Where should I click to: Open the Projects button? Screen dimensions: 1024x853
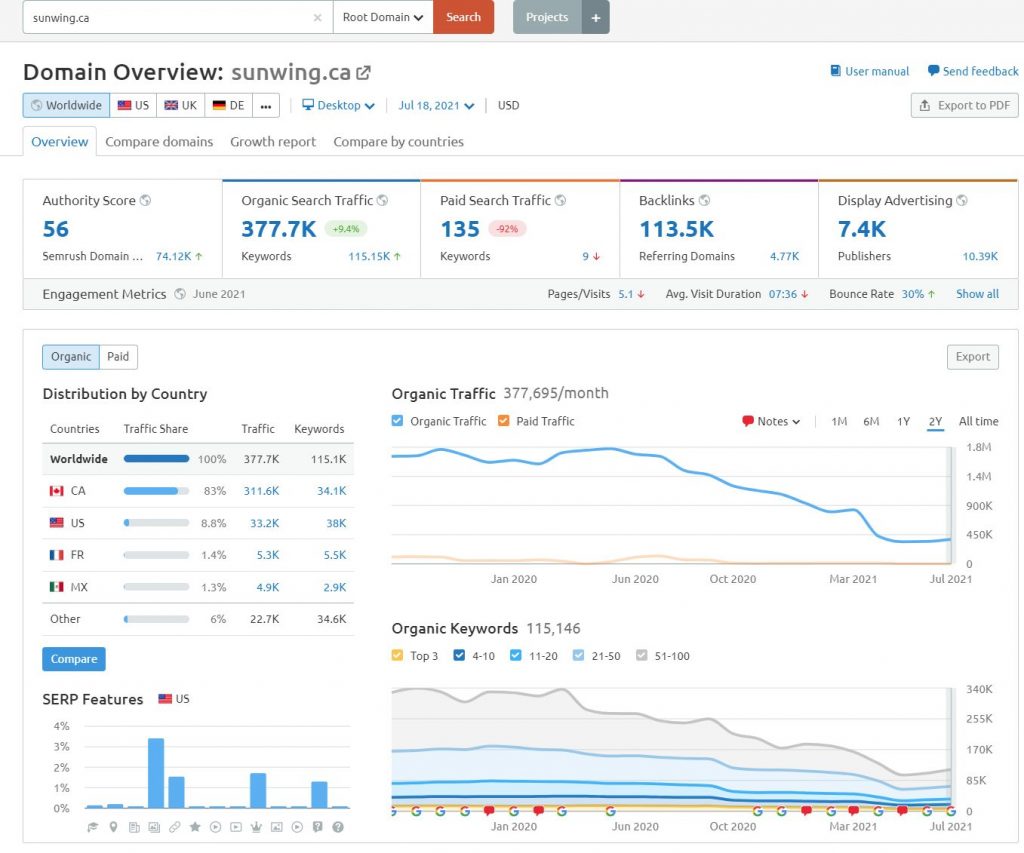[x=547, y=18]
